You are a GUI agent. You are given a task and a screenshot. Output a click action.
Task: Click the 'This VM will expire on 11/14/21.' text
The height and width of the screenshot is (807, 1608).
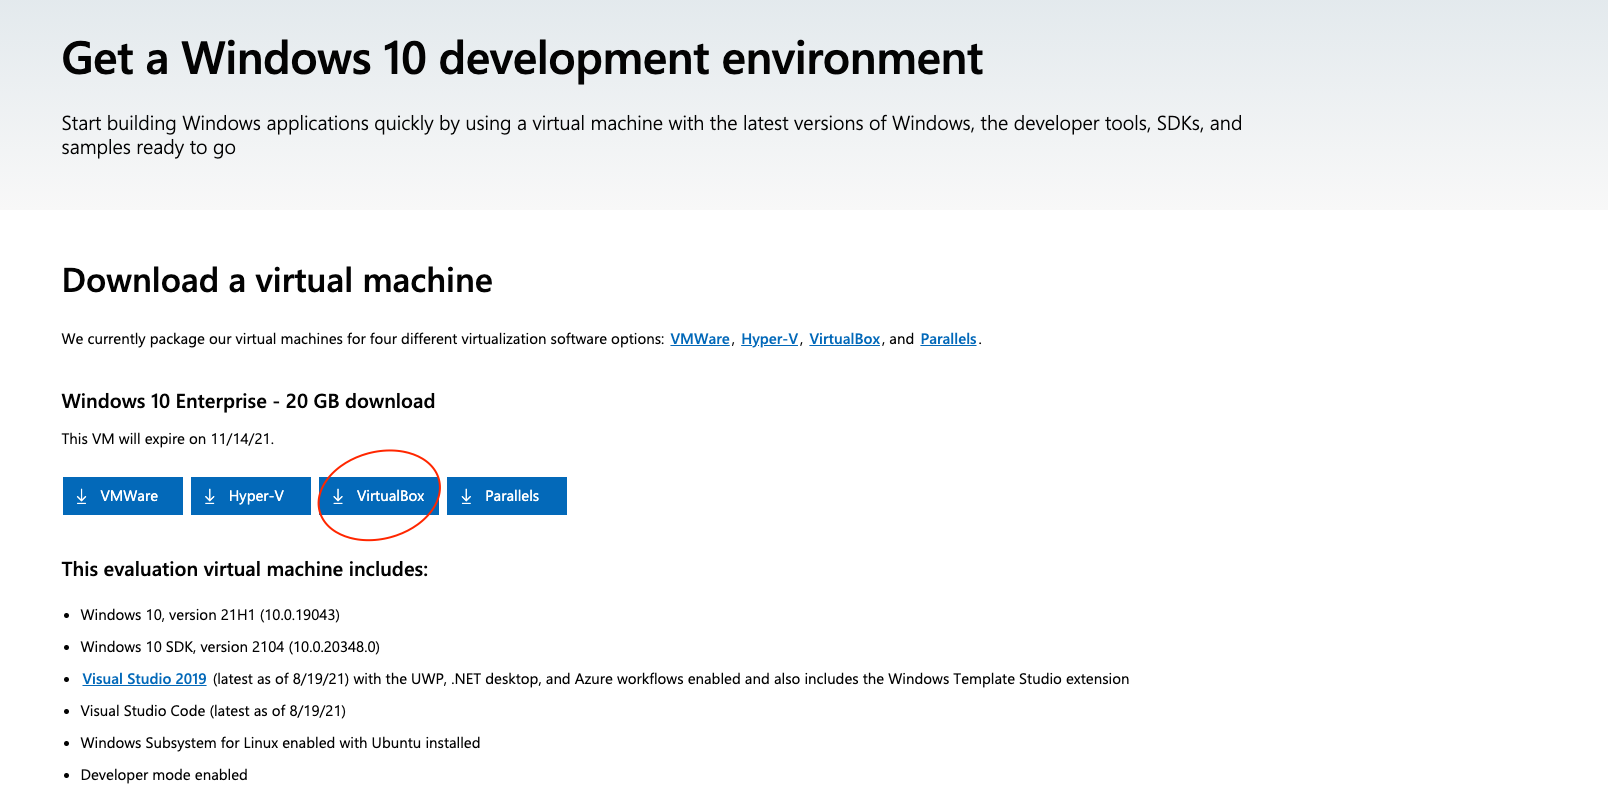[167, 439]
